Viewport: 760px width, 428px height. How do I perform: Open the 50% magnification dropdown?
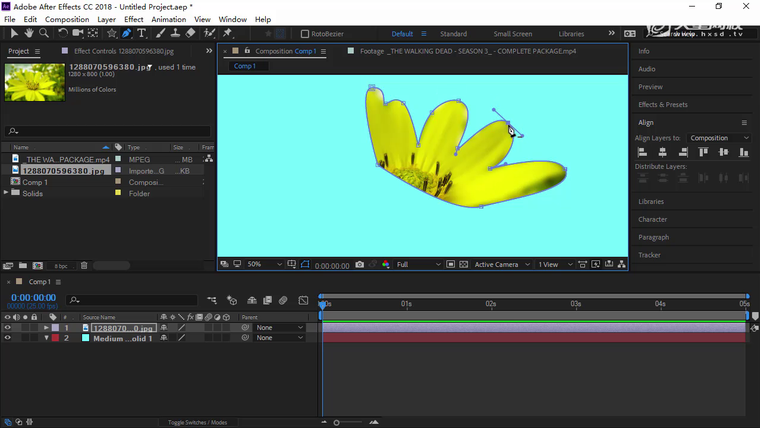(x=260, y=265)
